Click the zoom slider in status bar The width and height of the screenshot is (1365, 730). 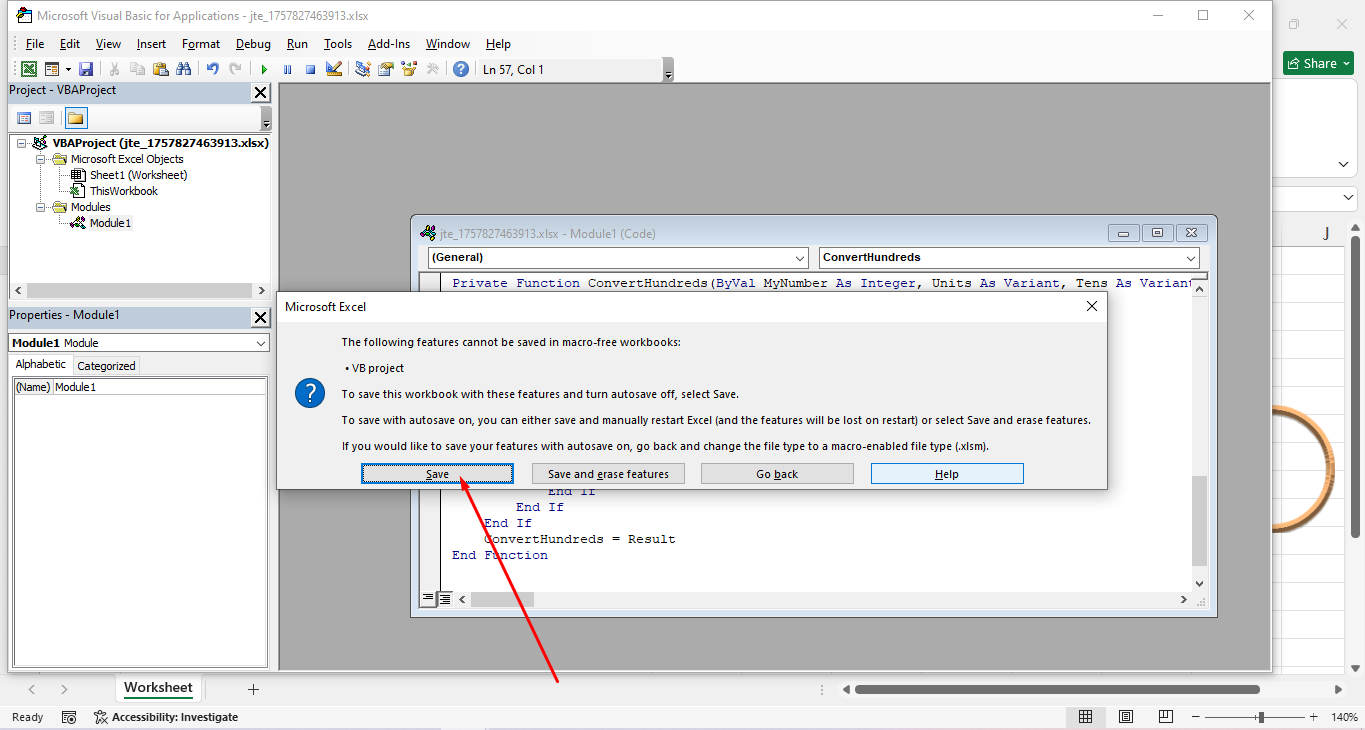(1261, 717)
